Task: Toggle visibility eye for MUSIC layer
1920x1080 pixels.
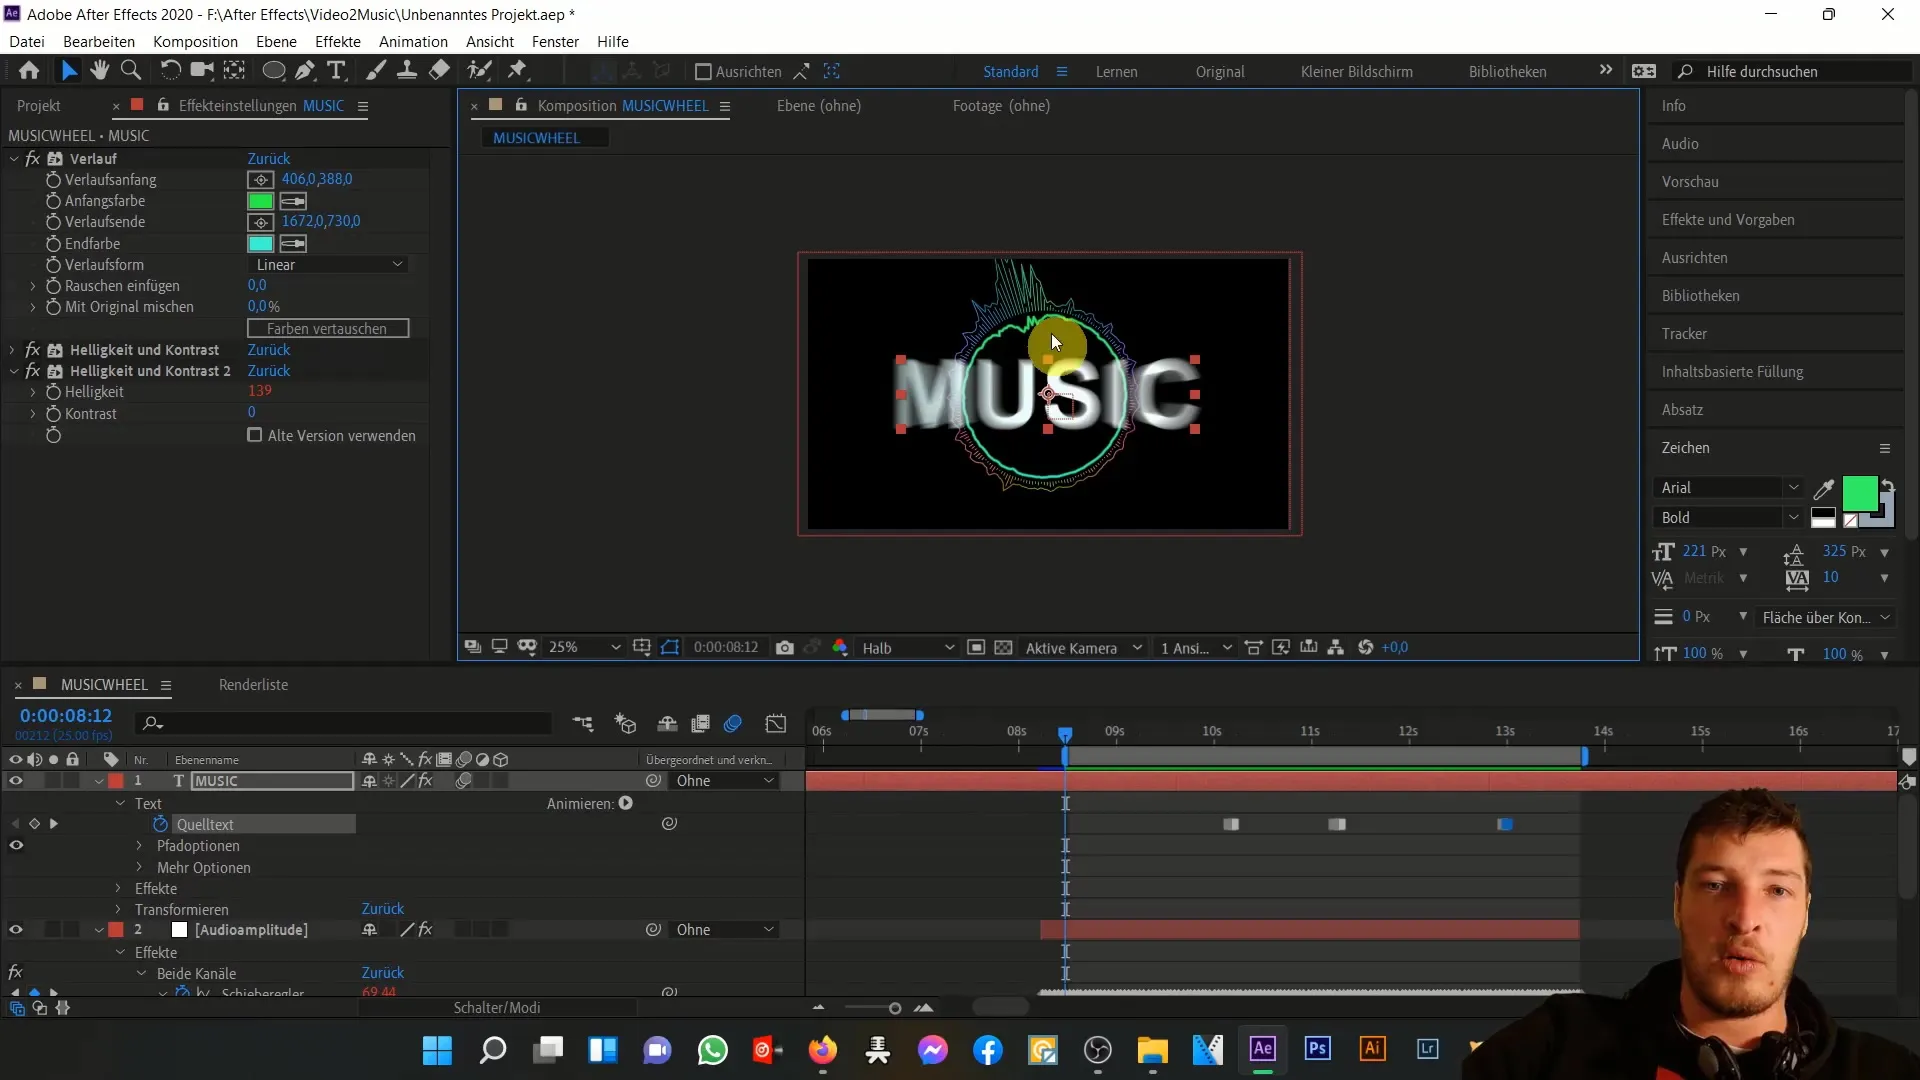Action: (x=16, y=781)
